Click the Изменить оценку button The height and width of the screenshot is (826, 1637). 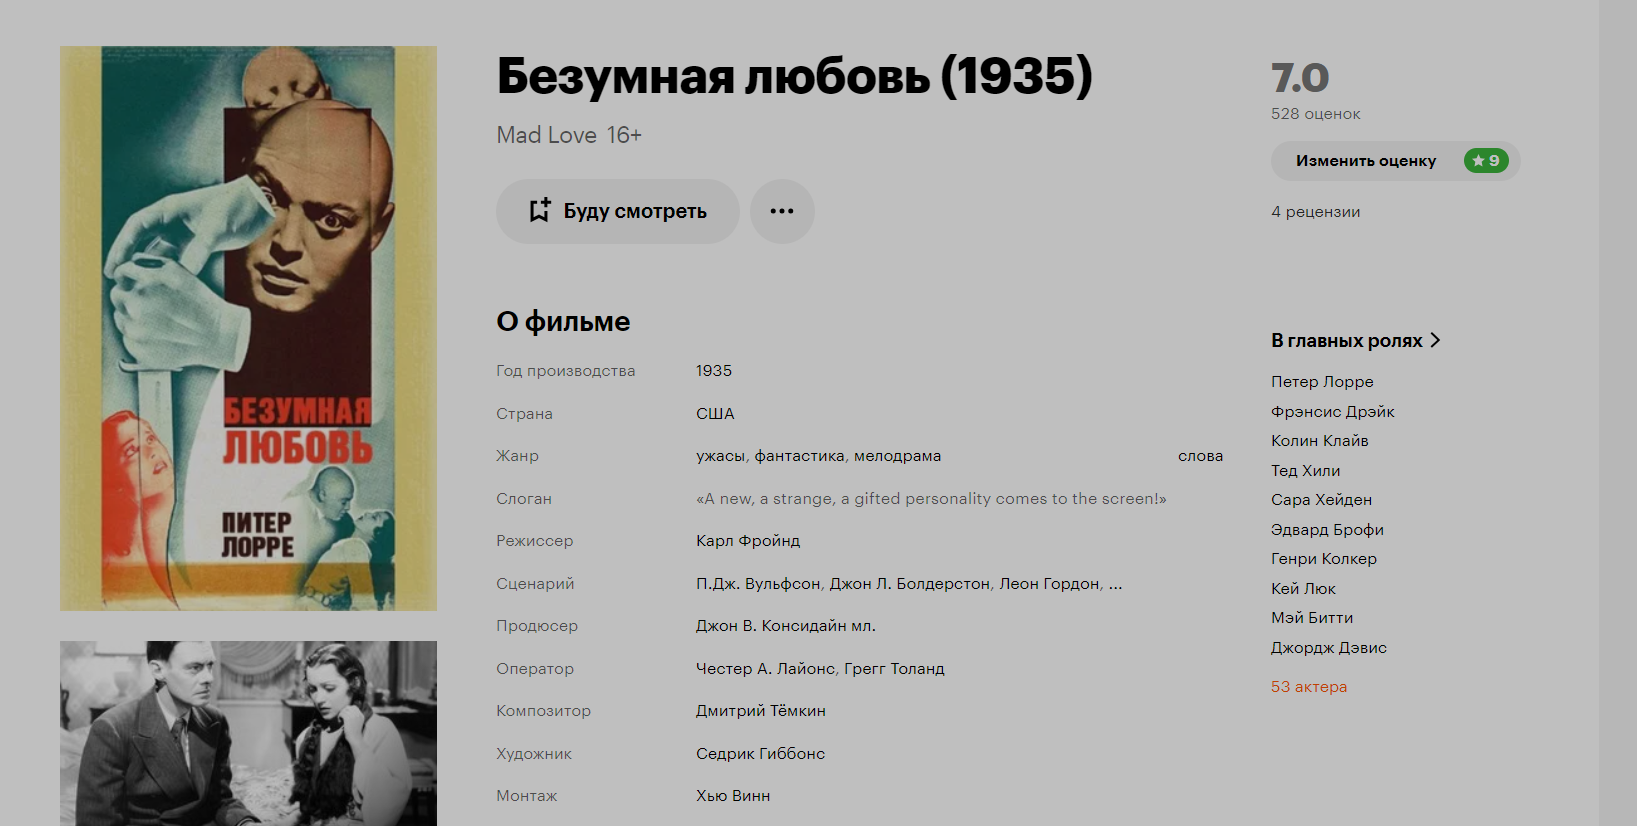click(1395, 161)
